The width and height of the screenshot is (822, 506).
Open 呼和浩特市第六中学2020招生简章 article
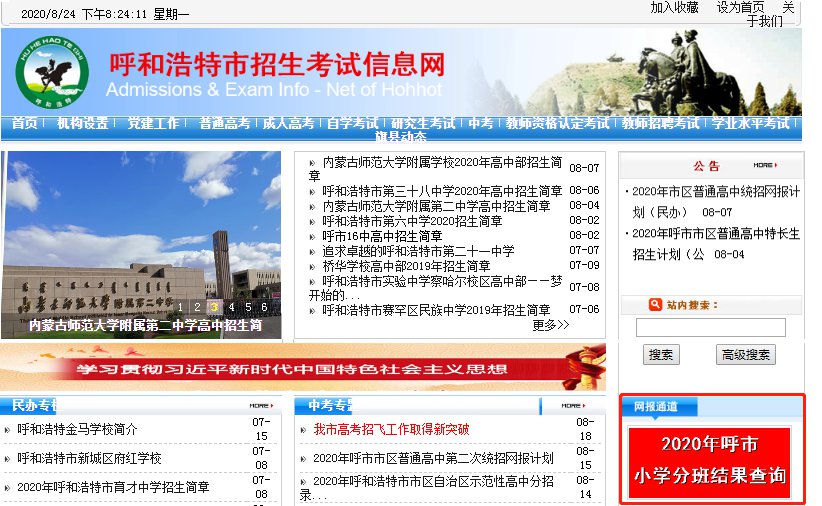click(x=412, y=221)
